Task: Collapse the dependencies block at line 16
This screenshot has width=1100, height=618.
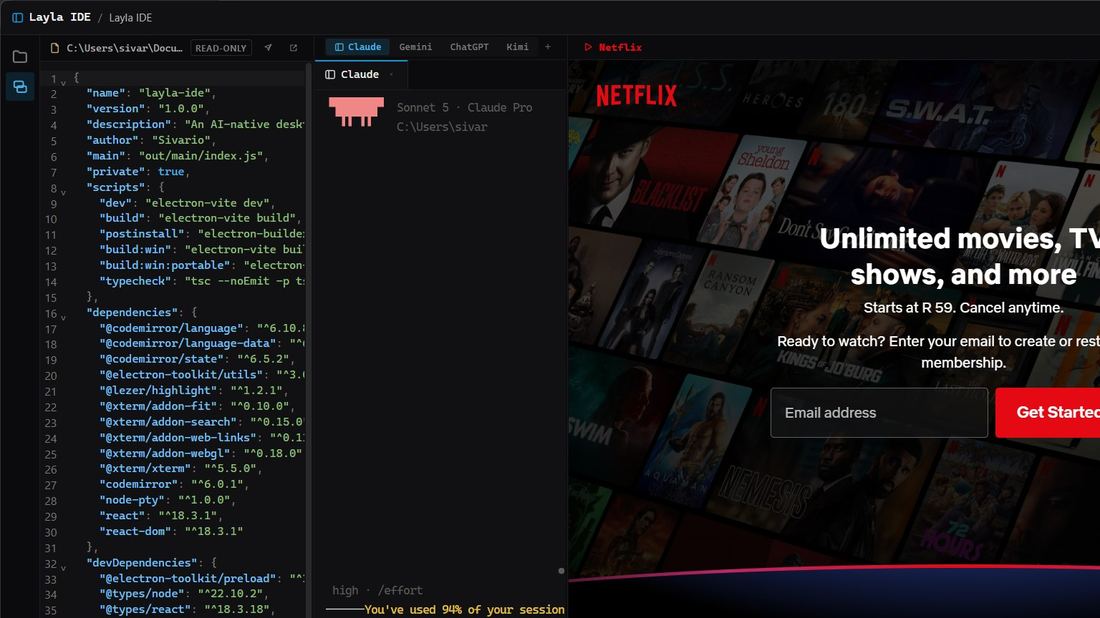Action: pos(63,317)
